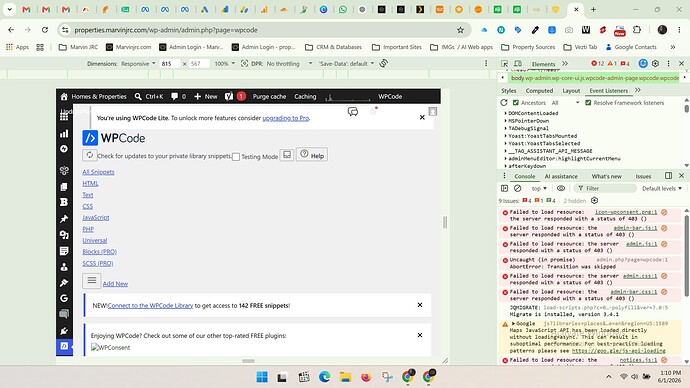
Task: Open the comments bubble in admin bar
Action: click(178, 96)
